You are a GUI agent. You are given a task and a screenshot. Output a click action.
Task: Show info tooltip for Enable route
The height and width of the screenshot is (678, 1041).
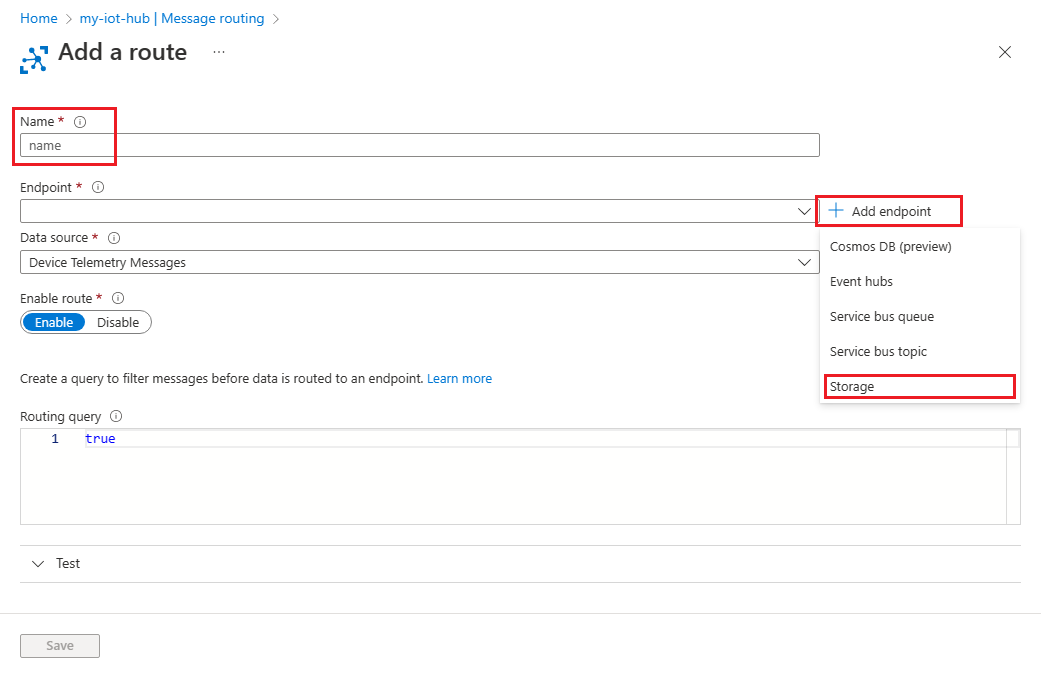point(118,298)
